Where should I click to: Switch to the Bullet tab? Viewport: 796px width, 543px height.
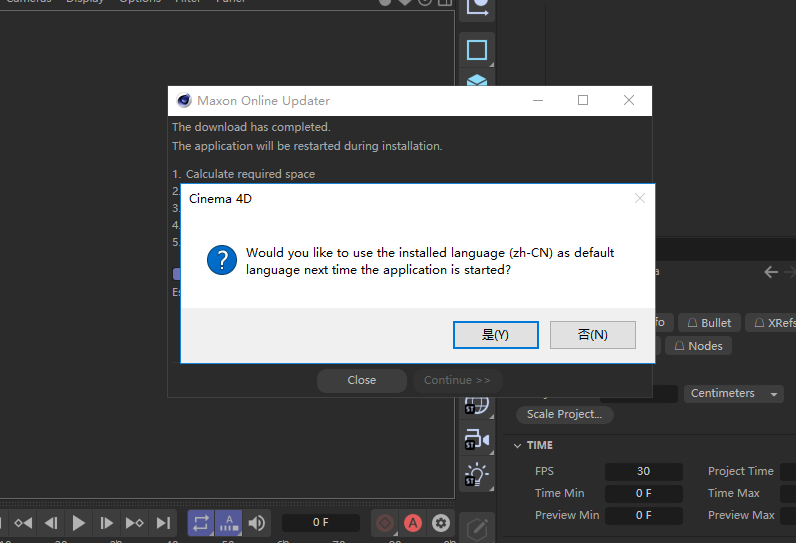(x=709, y=323)
